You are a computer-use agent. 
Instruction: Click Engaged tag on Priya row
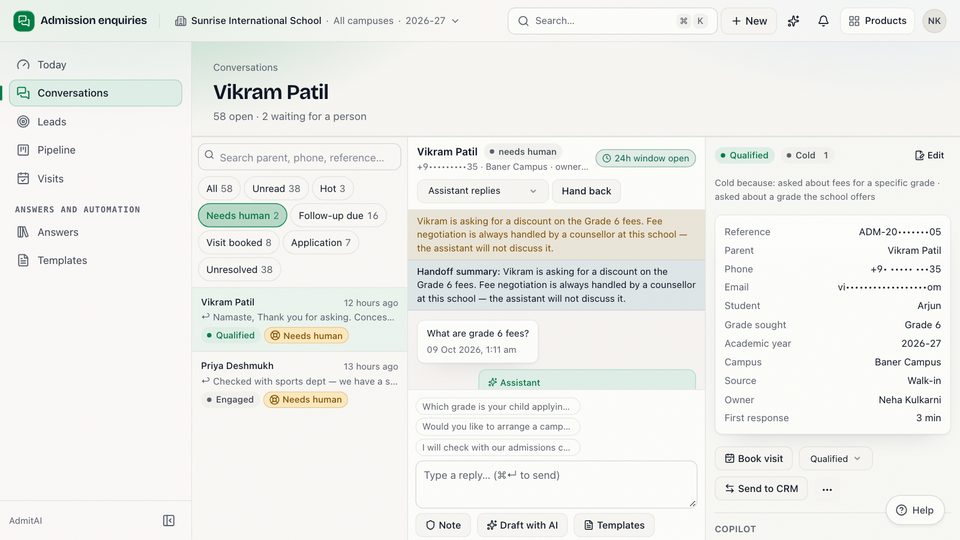tap(230, 400)
